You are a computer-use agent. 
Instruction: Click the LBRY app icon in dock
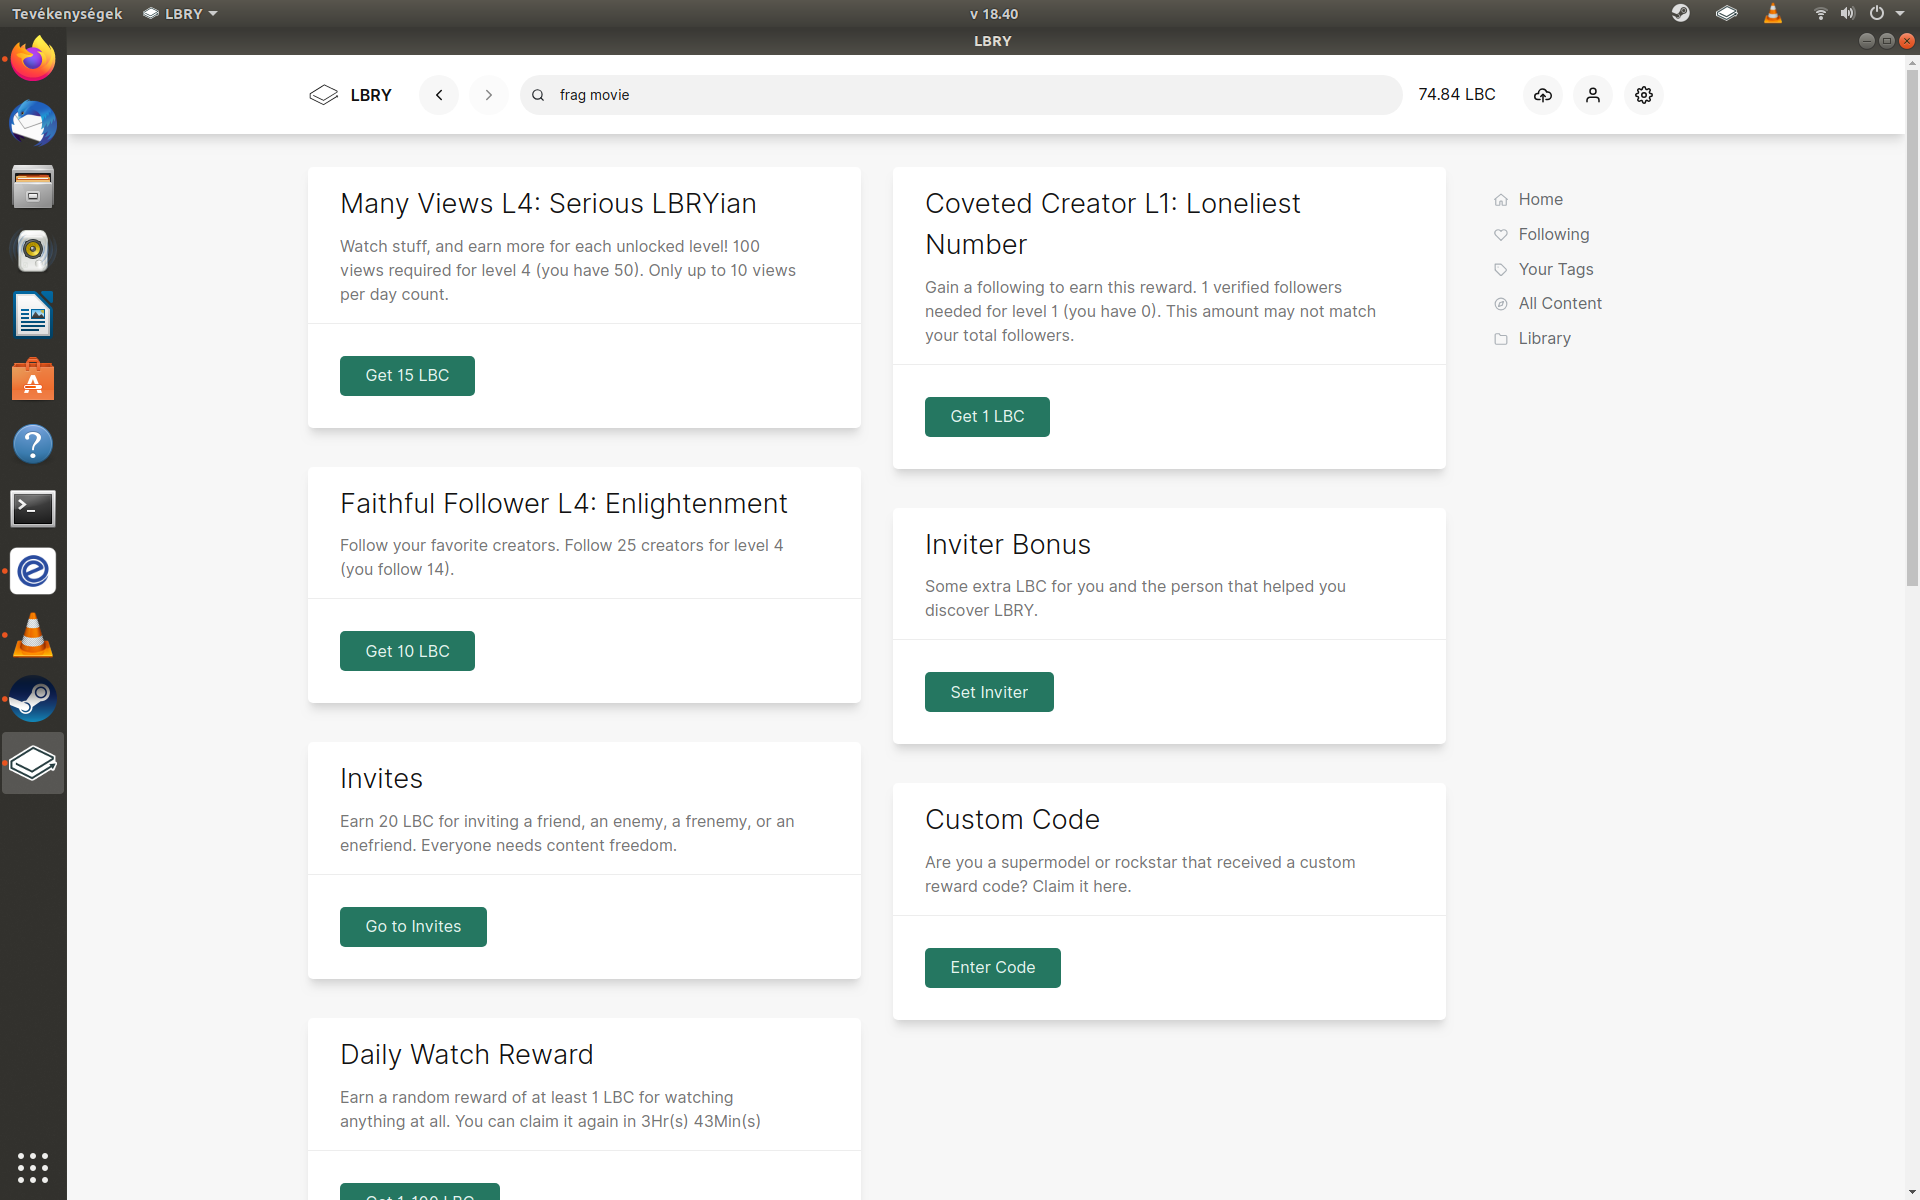[33, 763]
